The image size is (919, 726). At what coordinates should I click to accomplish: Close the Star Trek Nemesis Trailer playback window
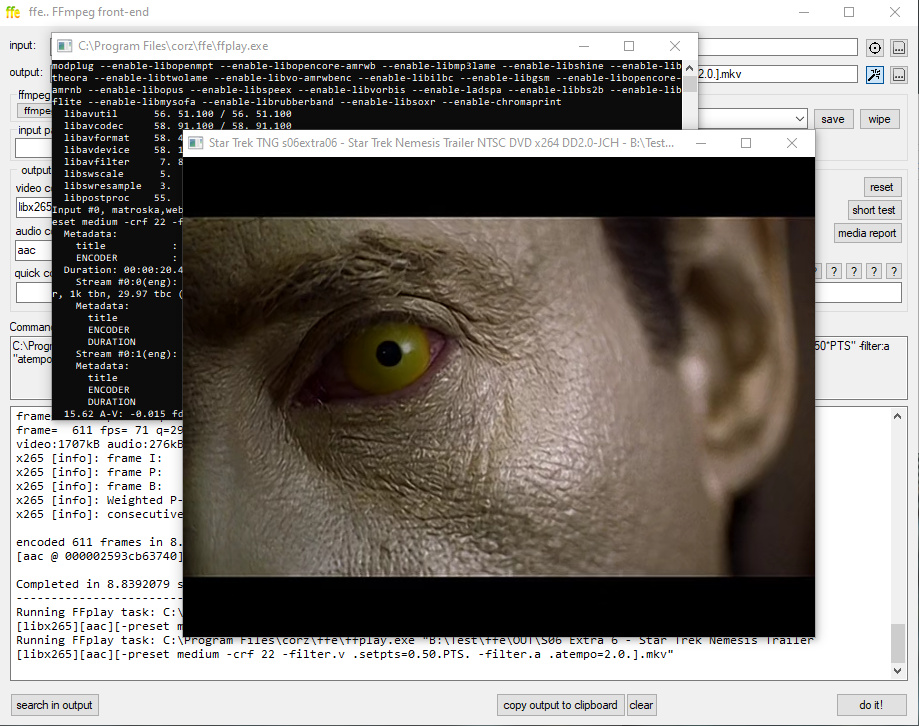tap(791, 143)
